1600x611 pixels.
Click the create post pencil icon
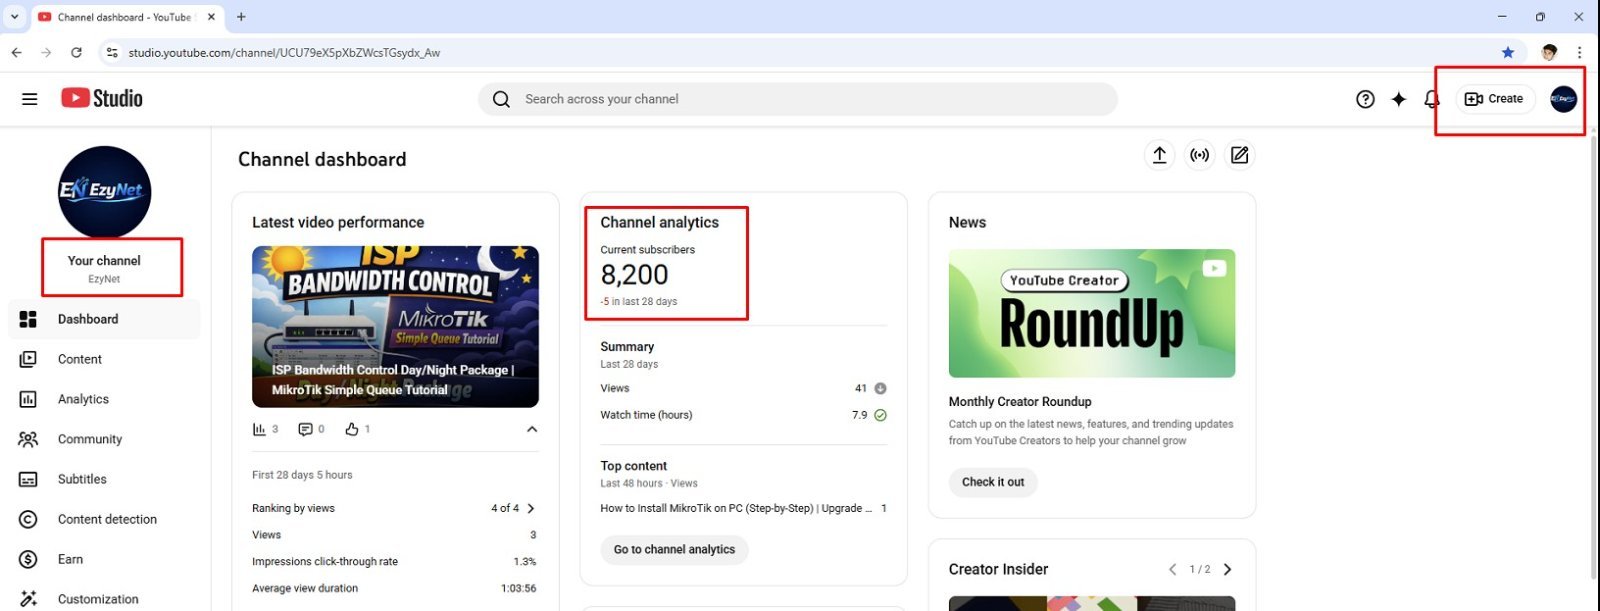[1239, 155]
